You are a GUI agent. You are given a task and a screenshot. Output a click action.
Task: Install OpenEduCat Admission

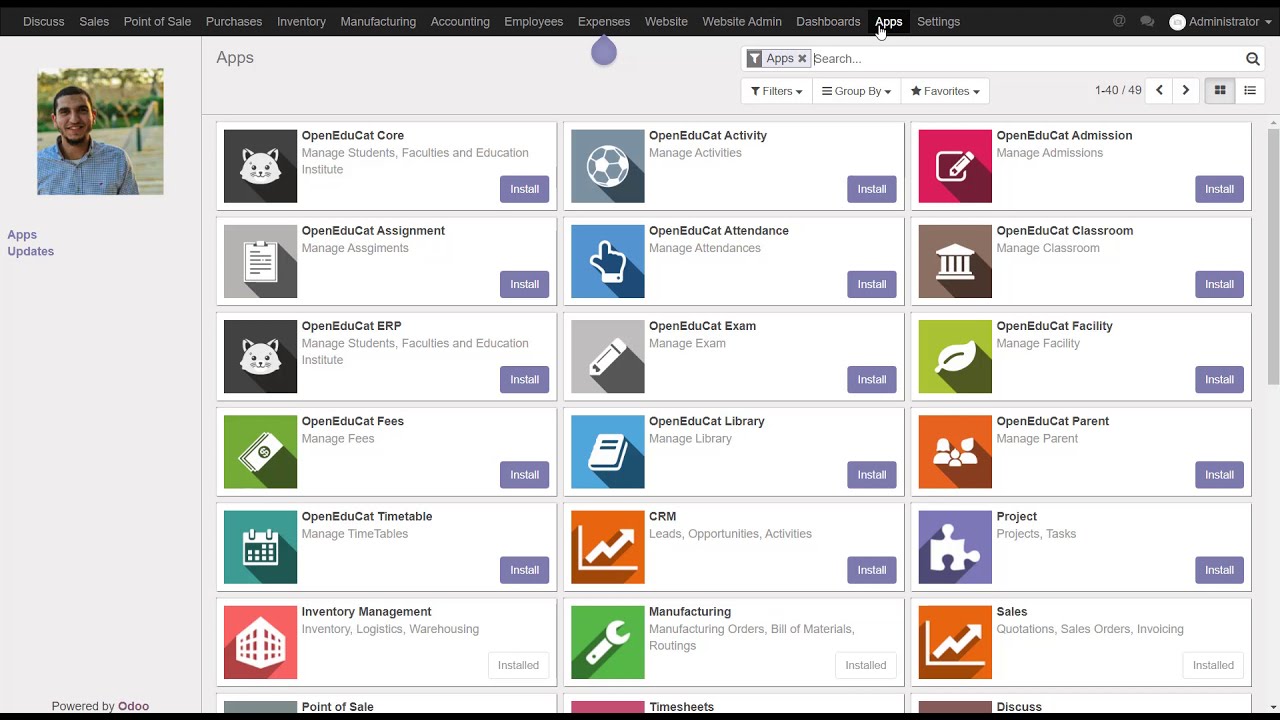pyautogui.click(x=1219, y=189)
